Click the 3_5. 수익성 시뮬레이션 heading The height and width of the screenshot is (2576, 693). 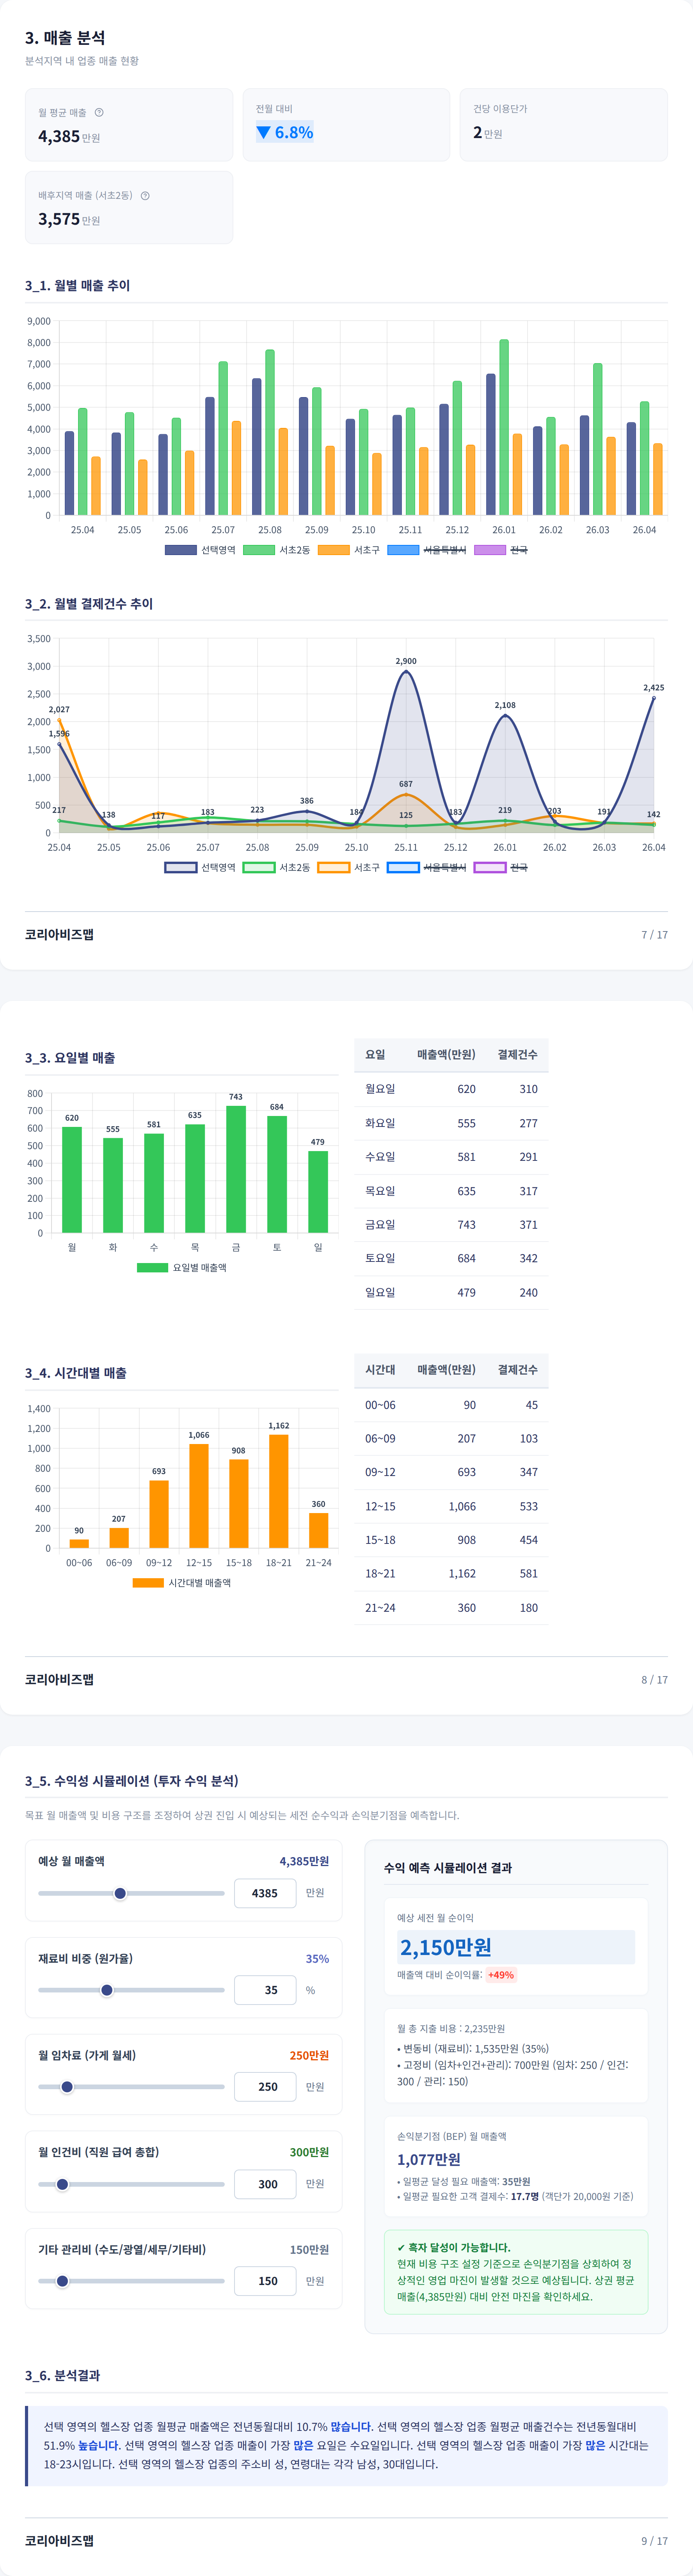coord(132,1781)
